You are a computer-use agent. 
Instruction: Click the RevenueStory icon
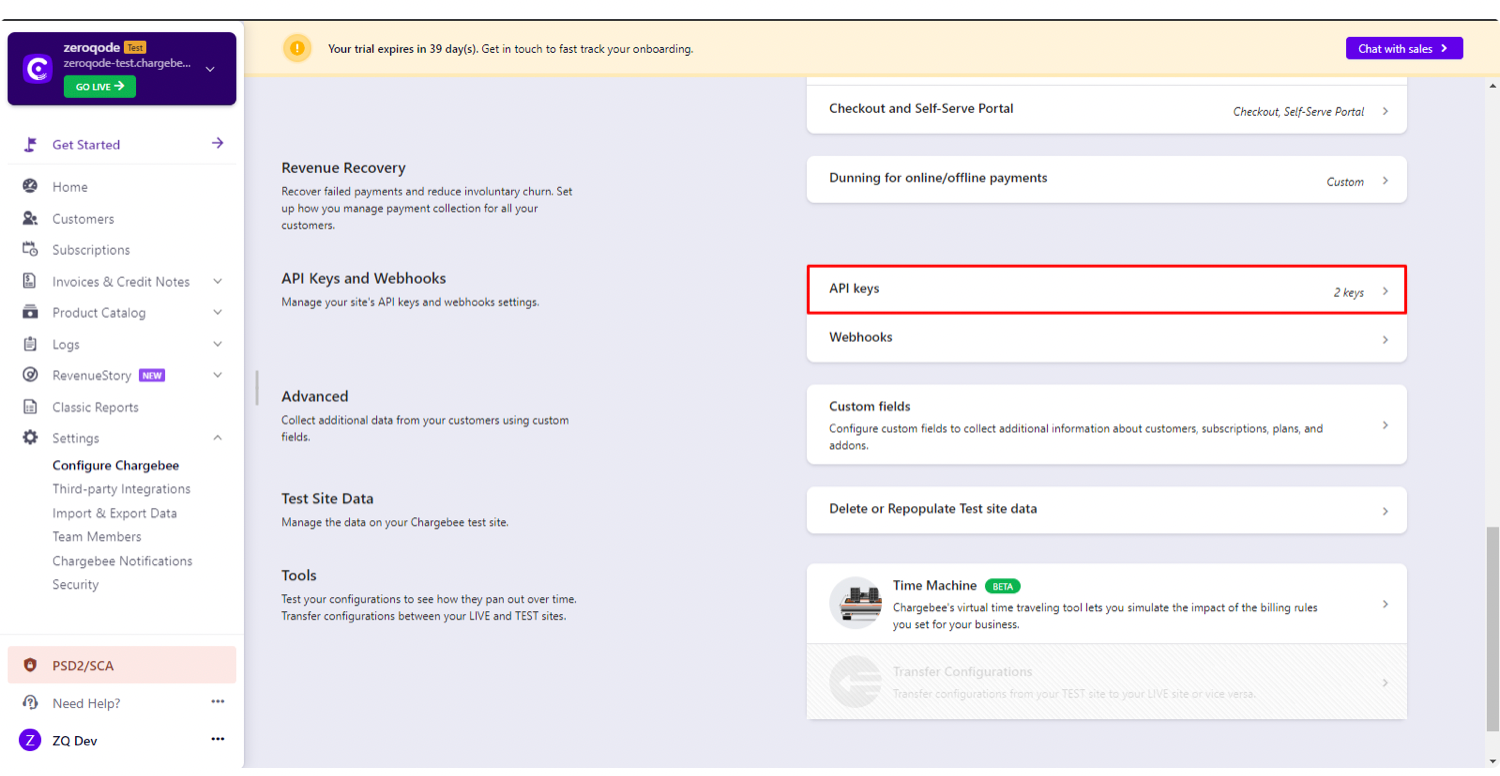coord(30,375)
